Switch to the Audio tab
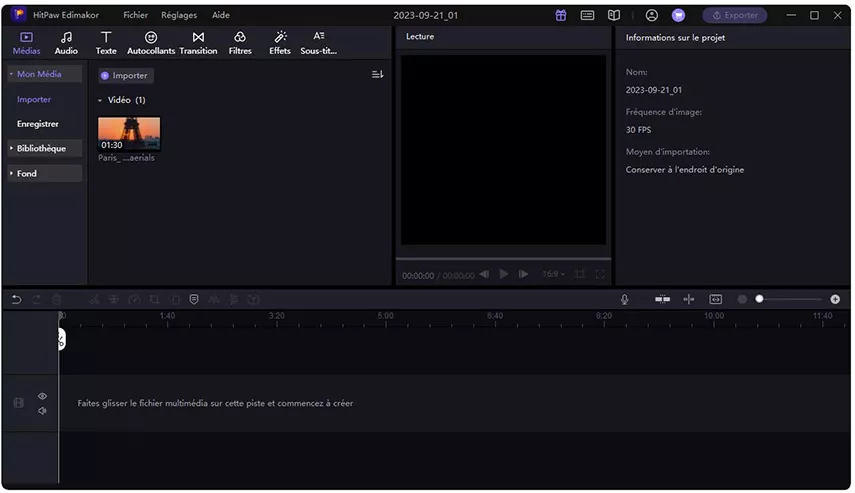 (x=66, y=43)
